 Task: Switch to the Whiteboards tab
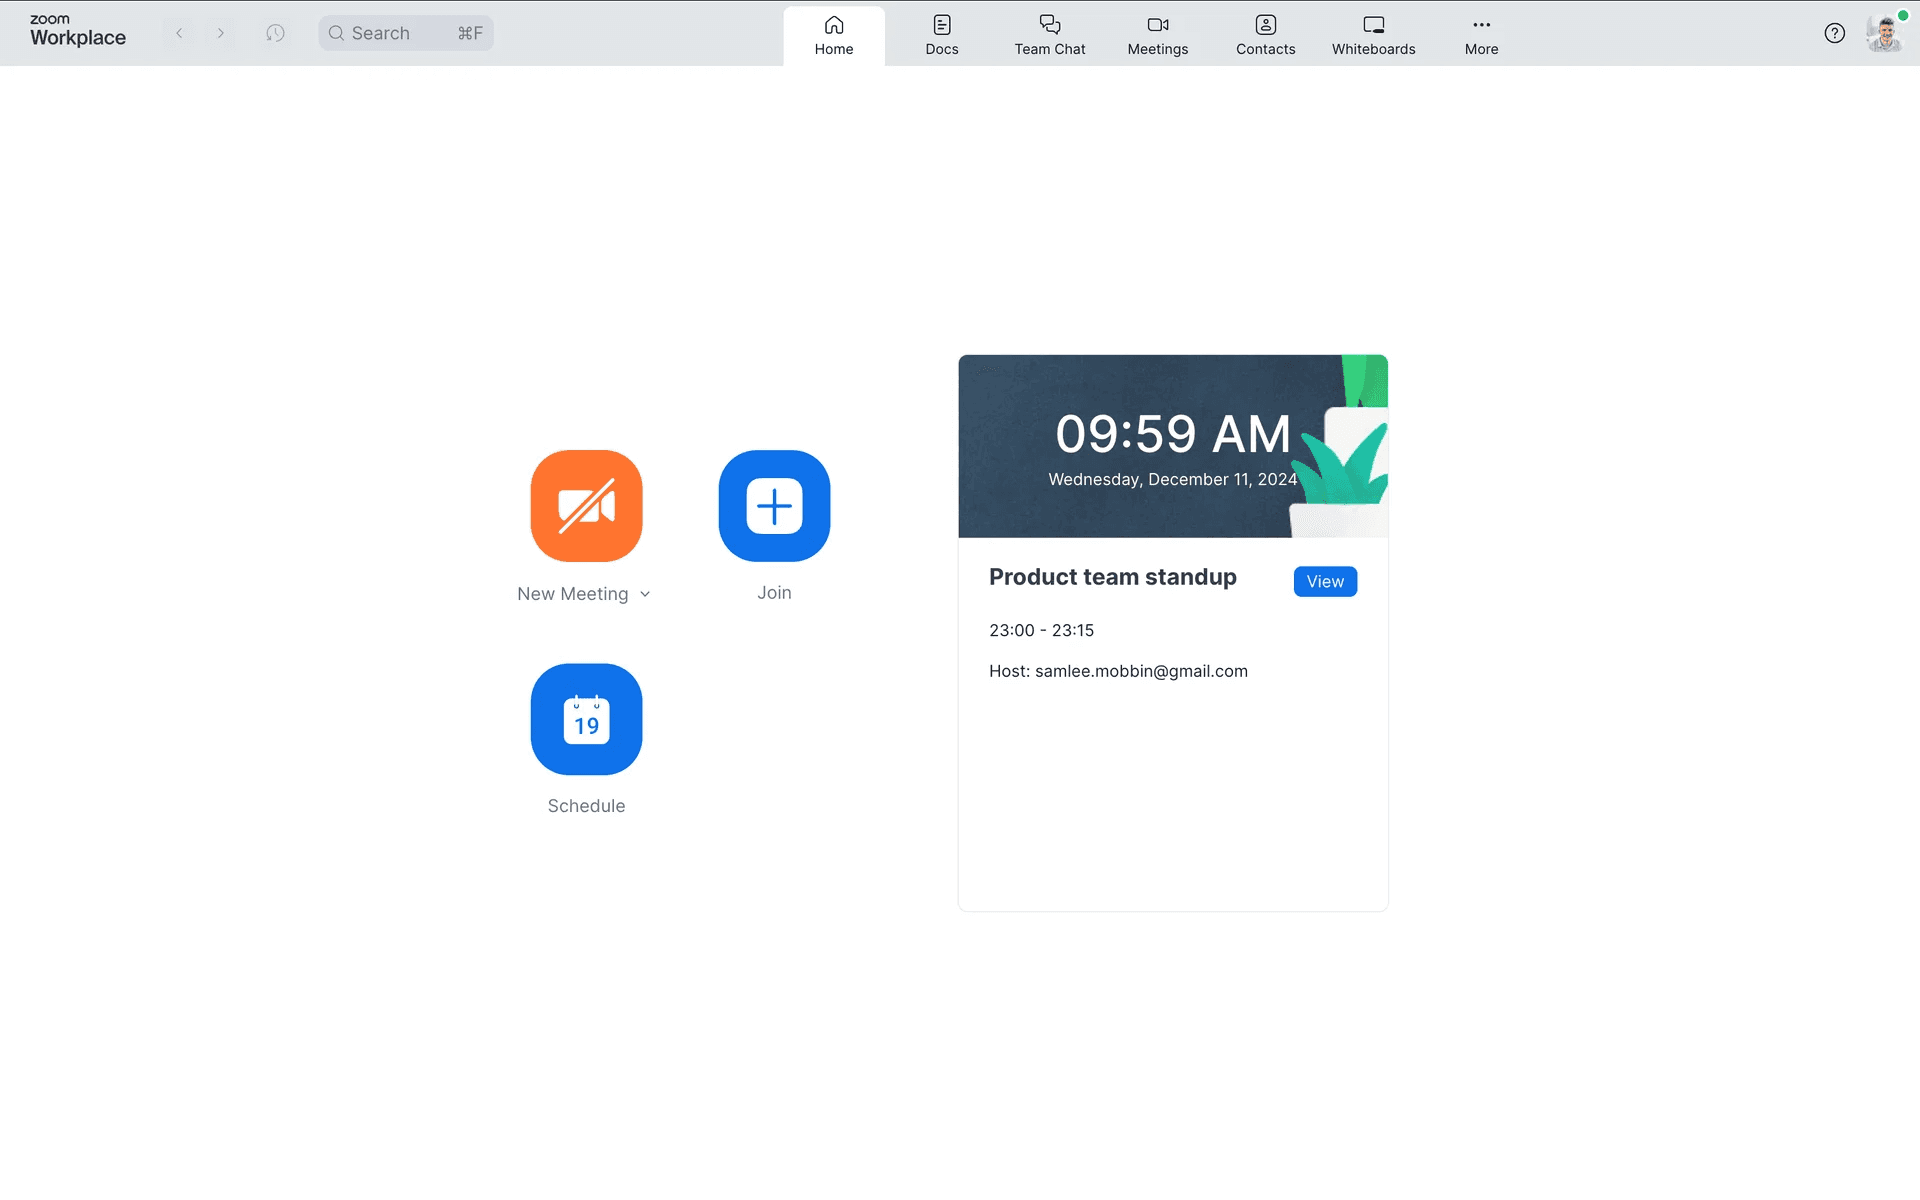(1373, 35)
